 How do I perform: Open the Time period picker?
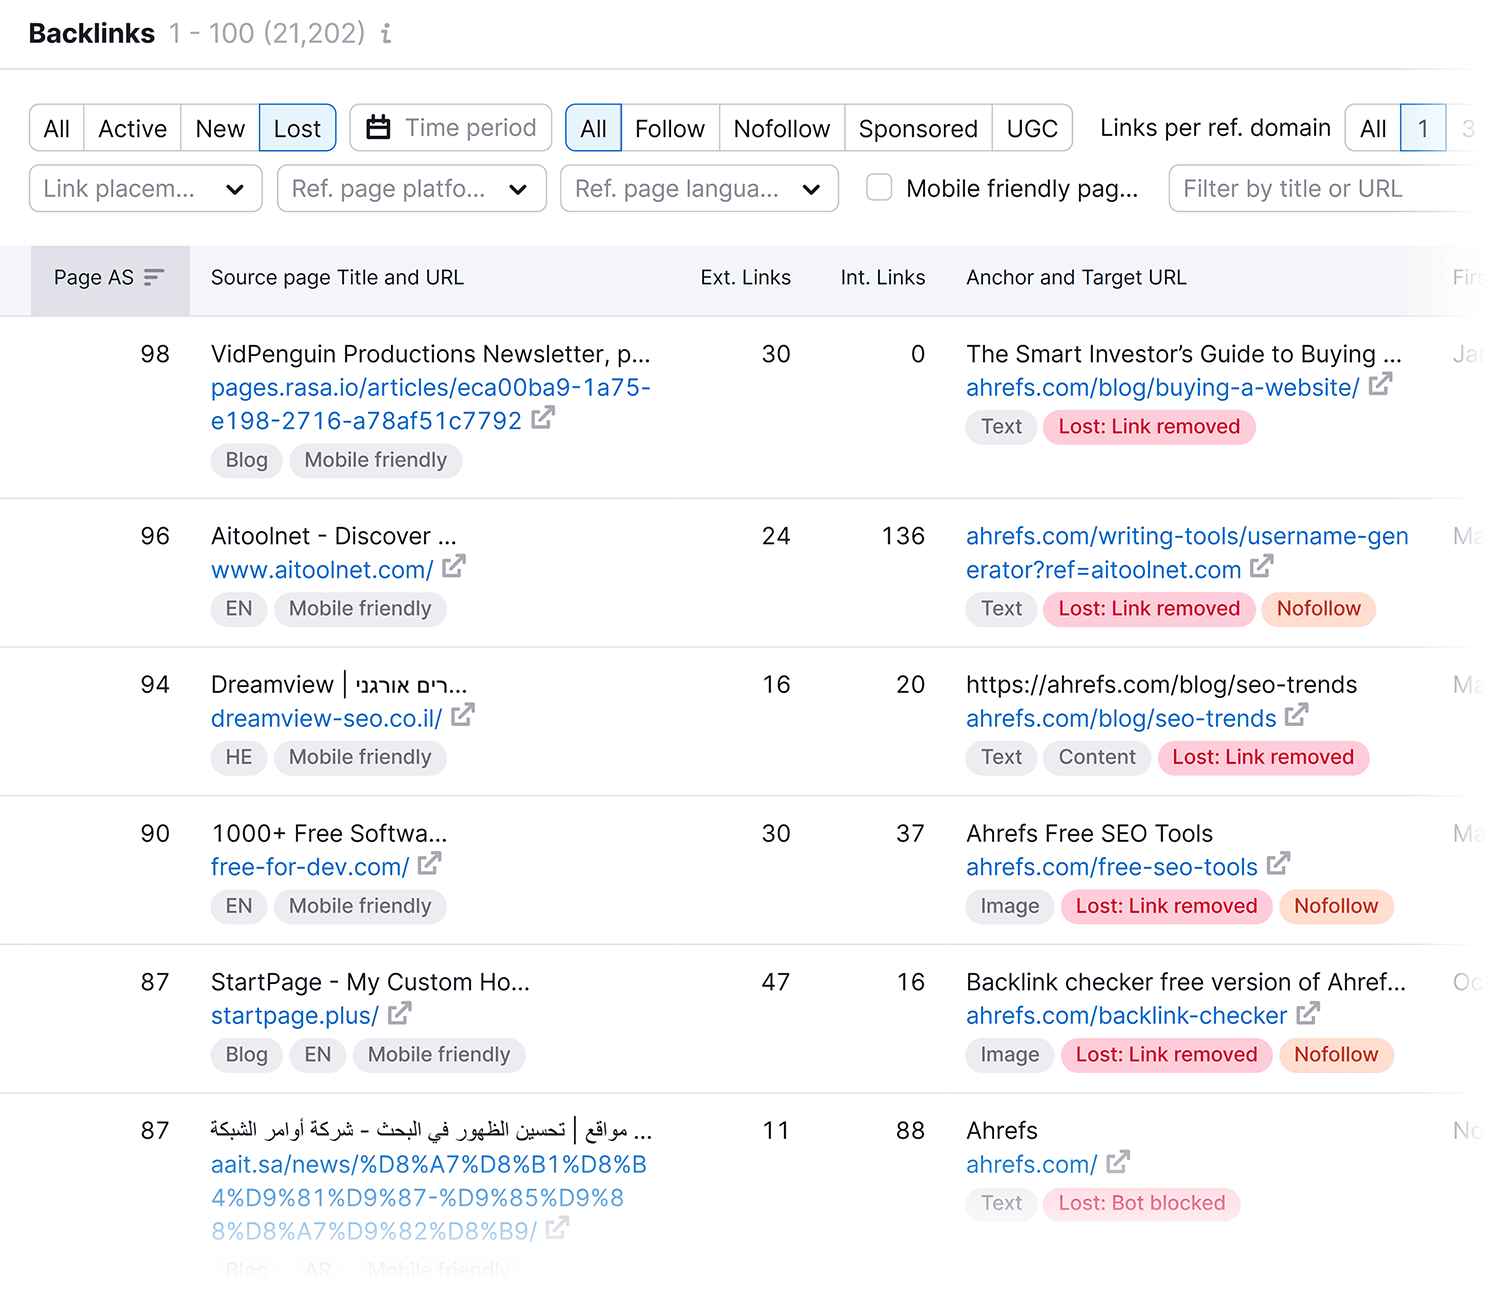(x=451, y=128)
